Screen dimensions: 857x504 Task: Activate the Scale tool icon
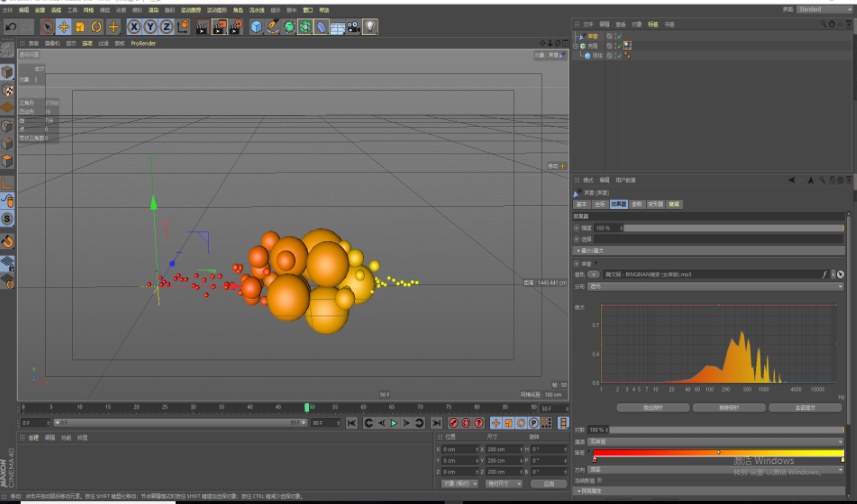pyautogui.click(x=80, y=26)
